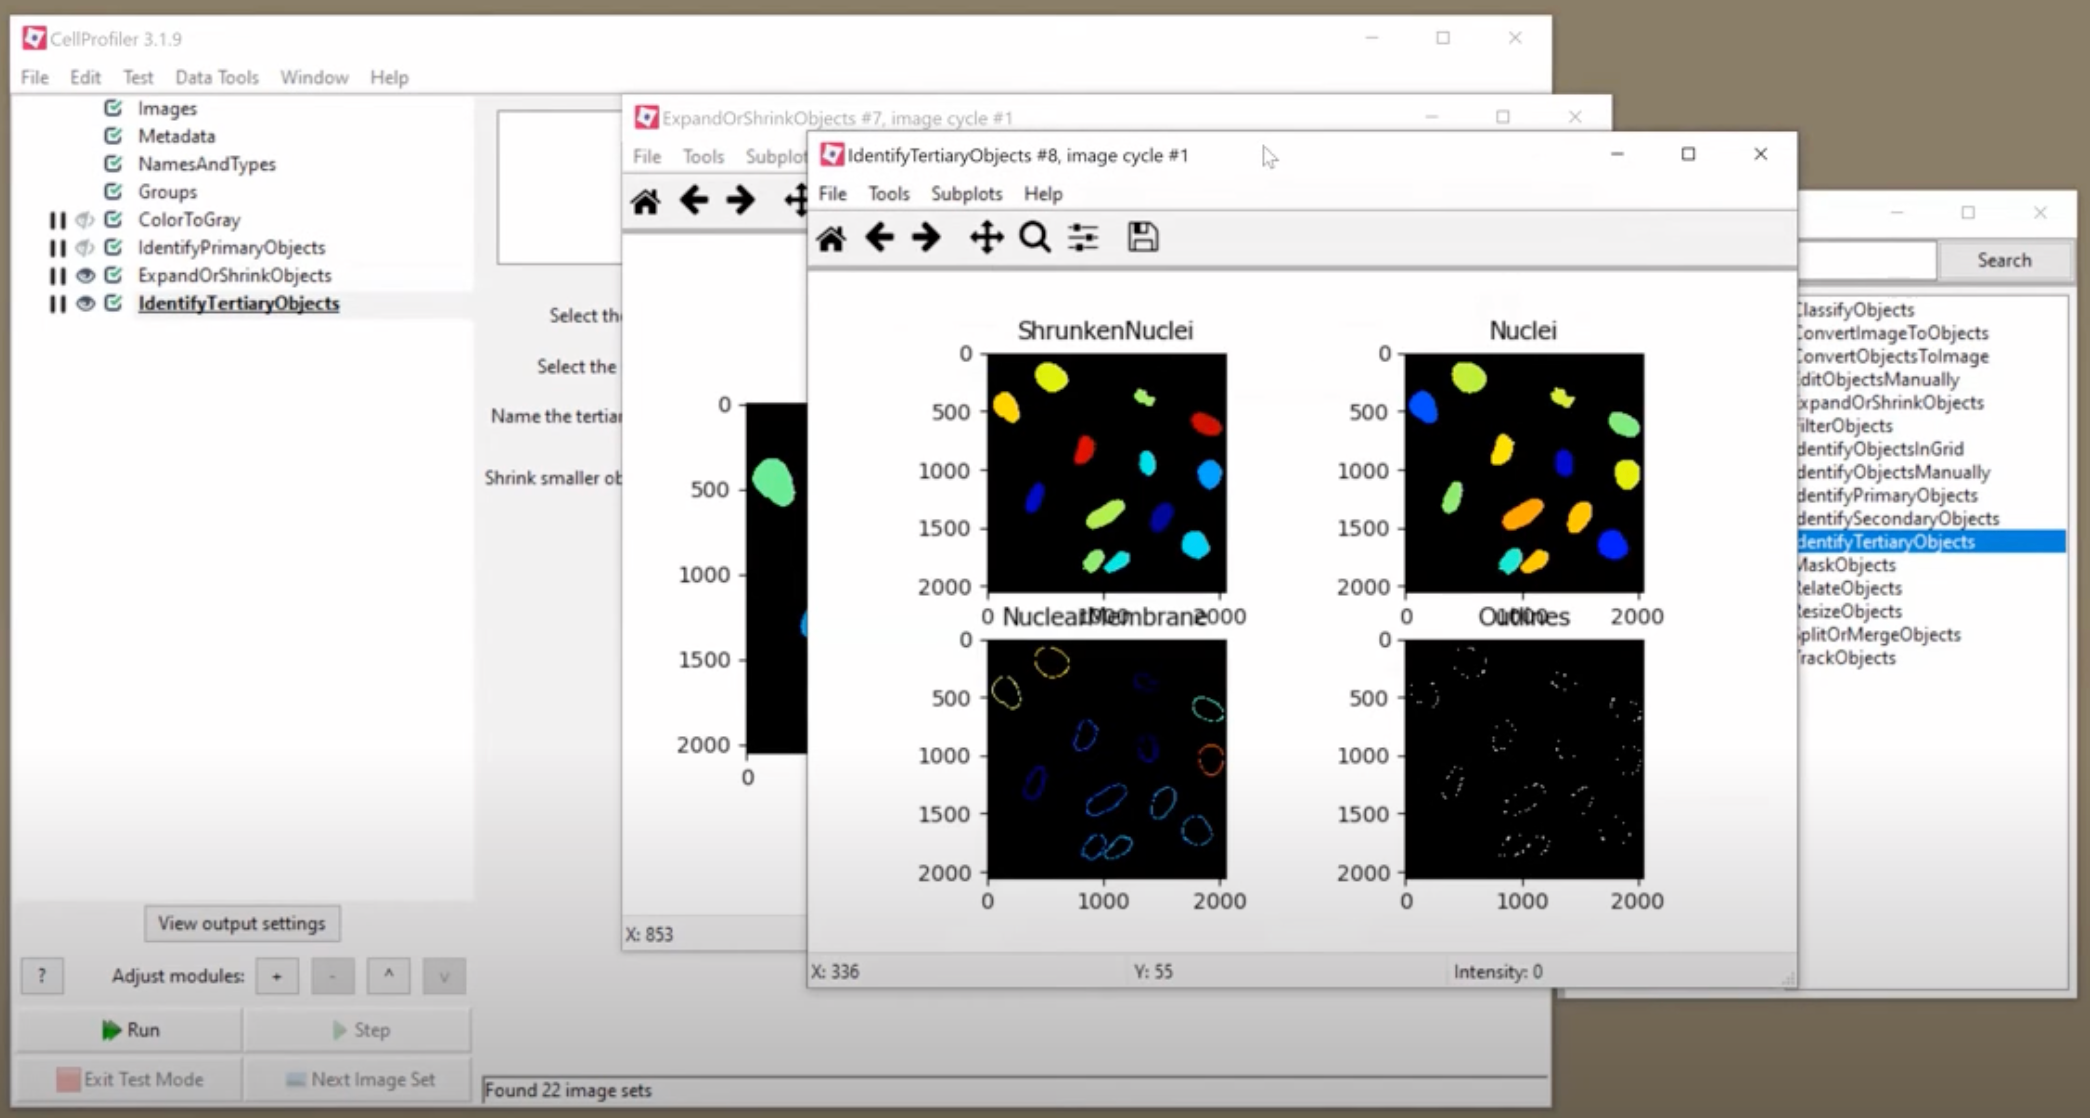Click the Step button
This screenshot has height=1118, width=2090.
click(359, 1030)
